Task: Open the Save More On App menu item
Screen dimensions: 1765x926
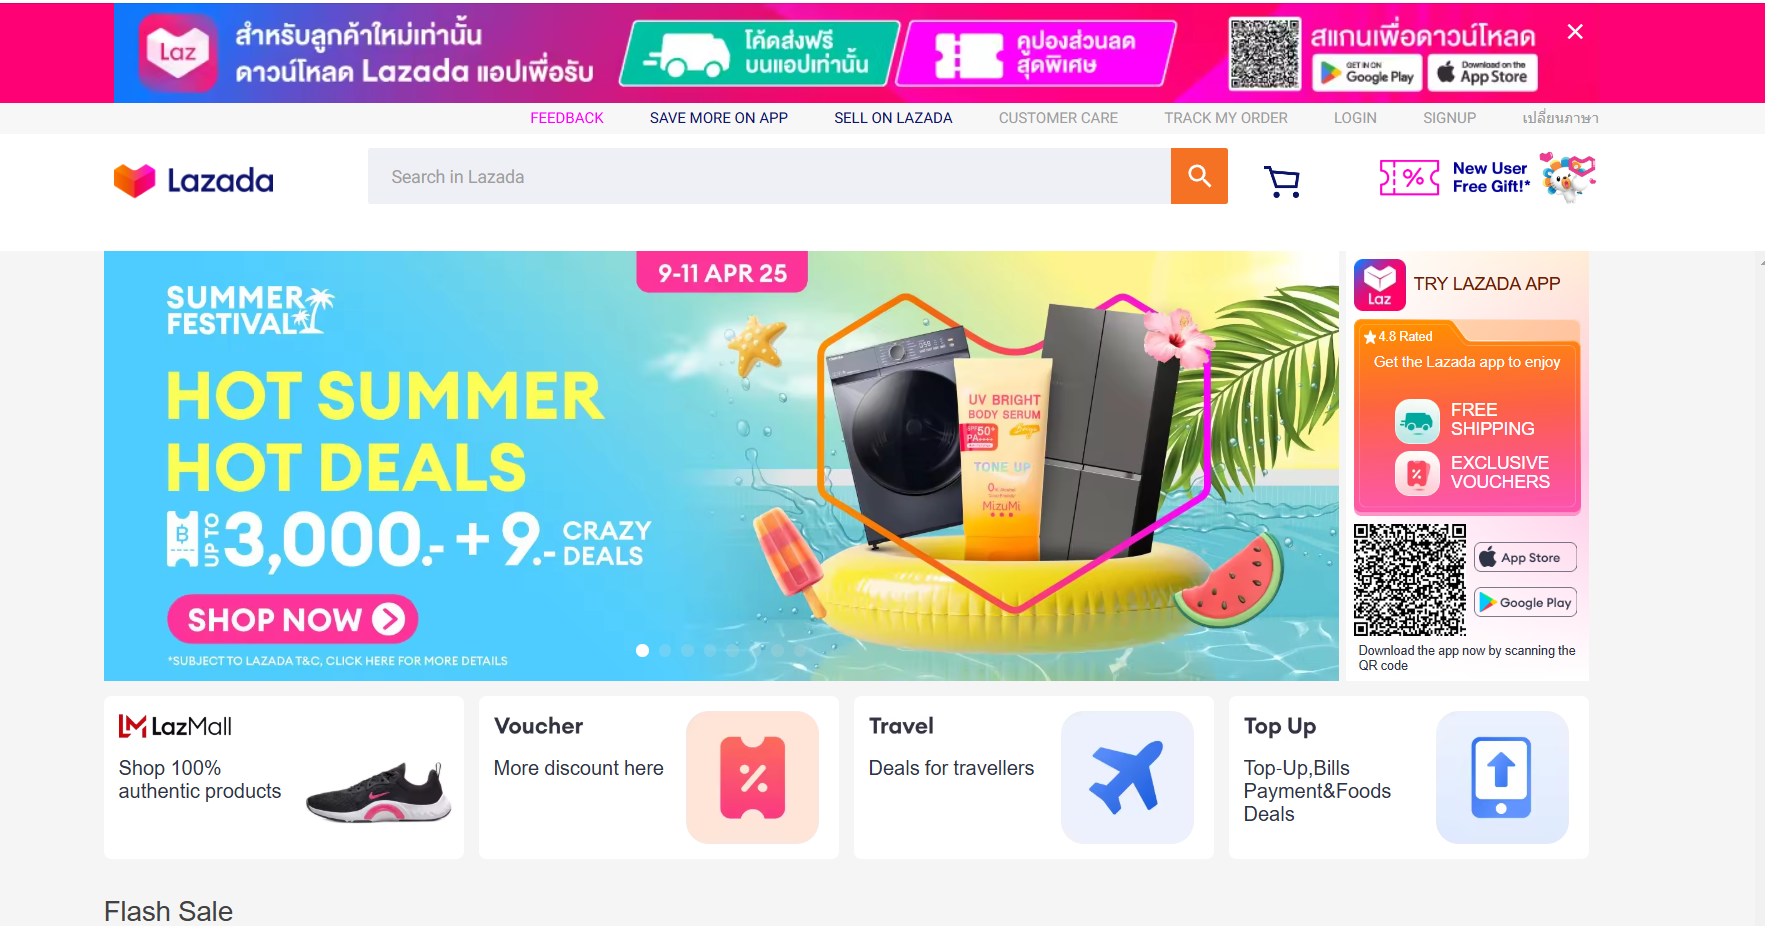Action: click(x=719, y=118)
